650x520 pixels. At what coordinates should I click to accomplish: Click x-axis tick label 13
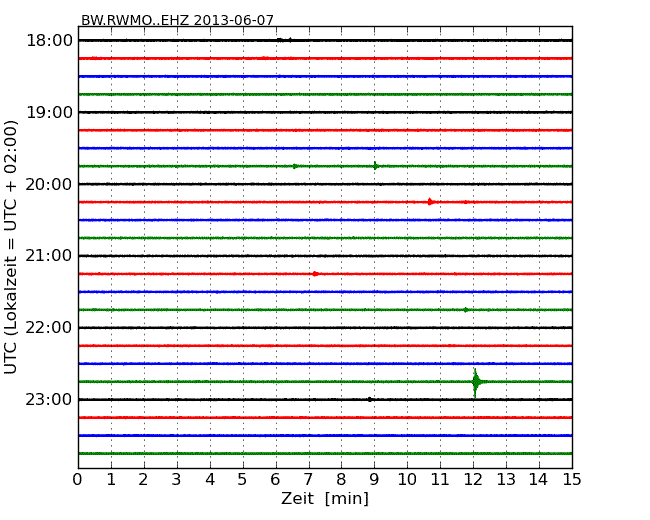506,480
